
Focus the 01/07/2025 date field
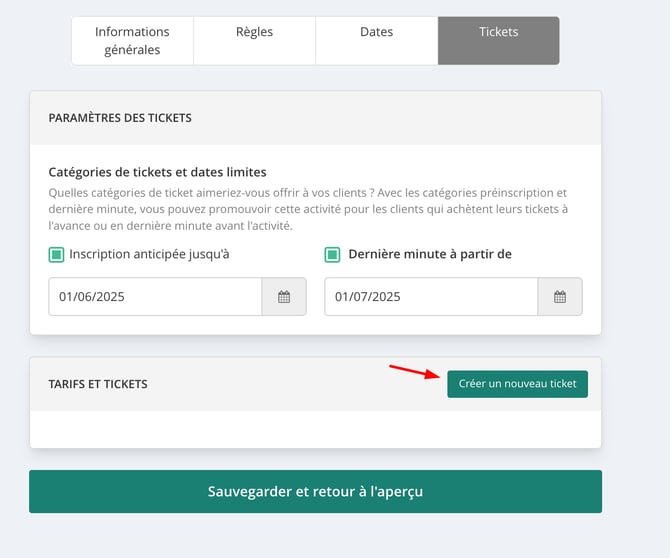431,297
